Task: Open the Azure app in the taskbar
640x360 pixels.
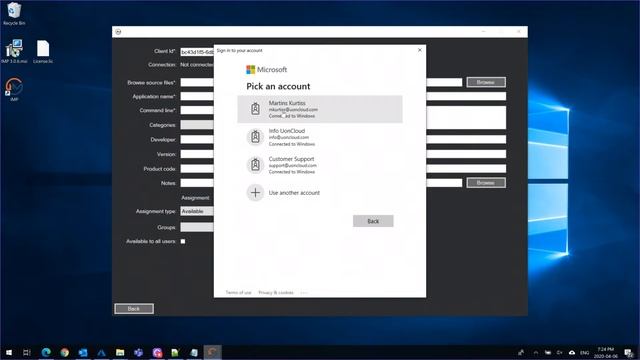Action: [x=101, y=352]
